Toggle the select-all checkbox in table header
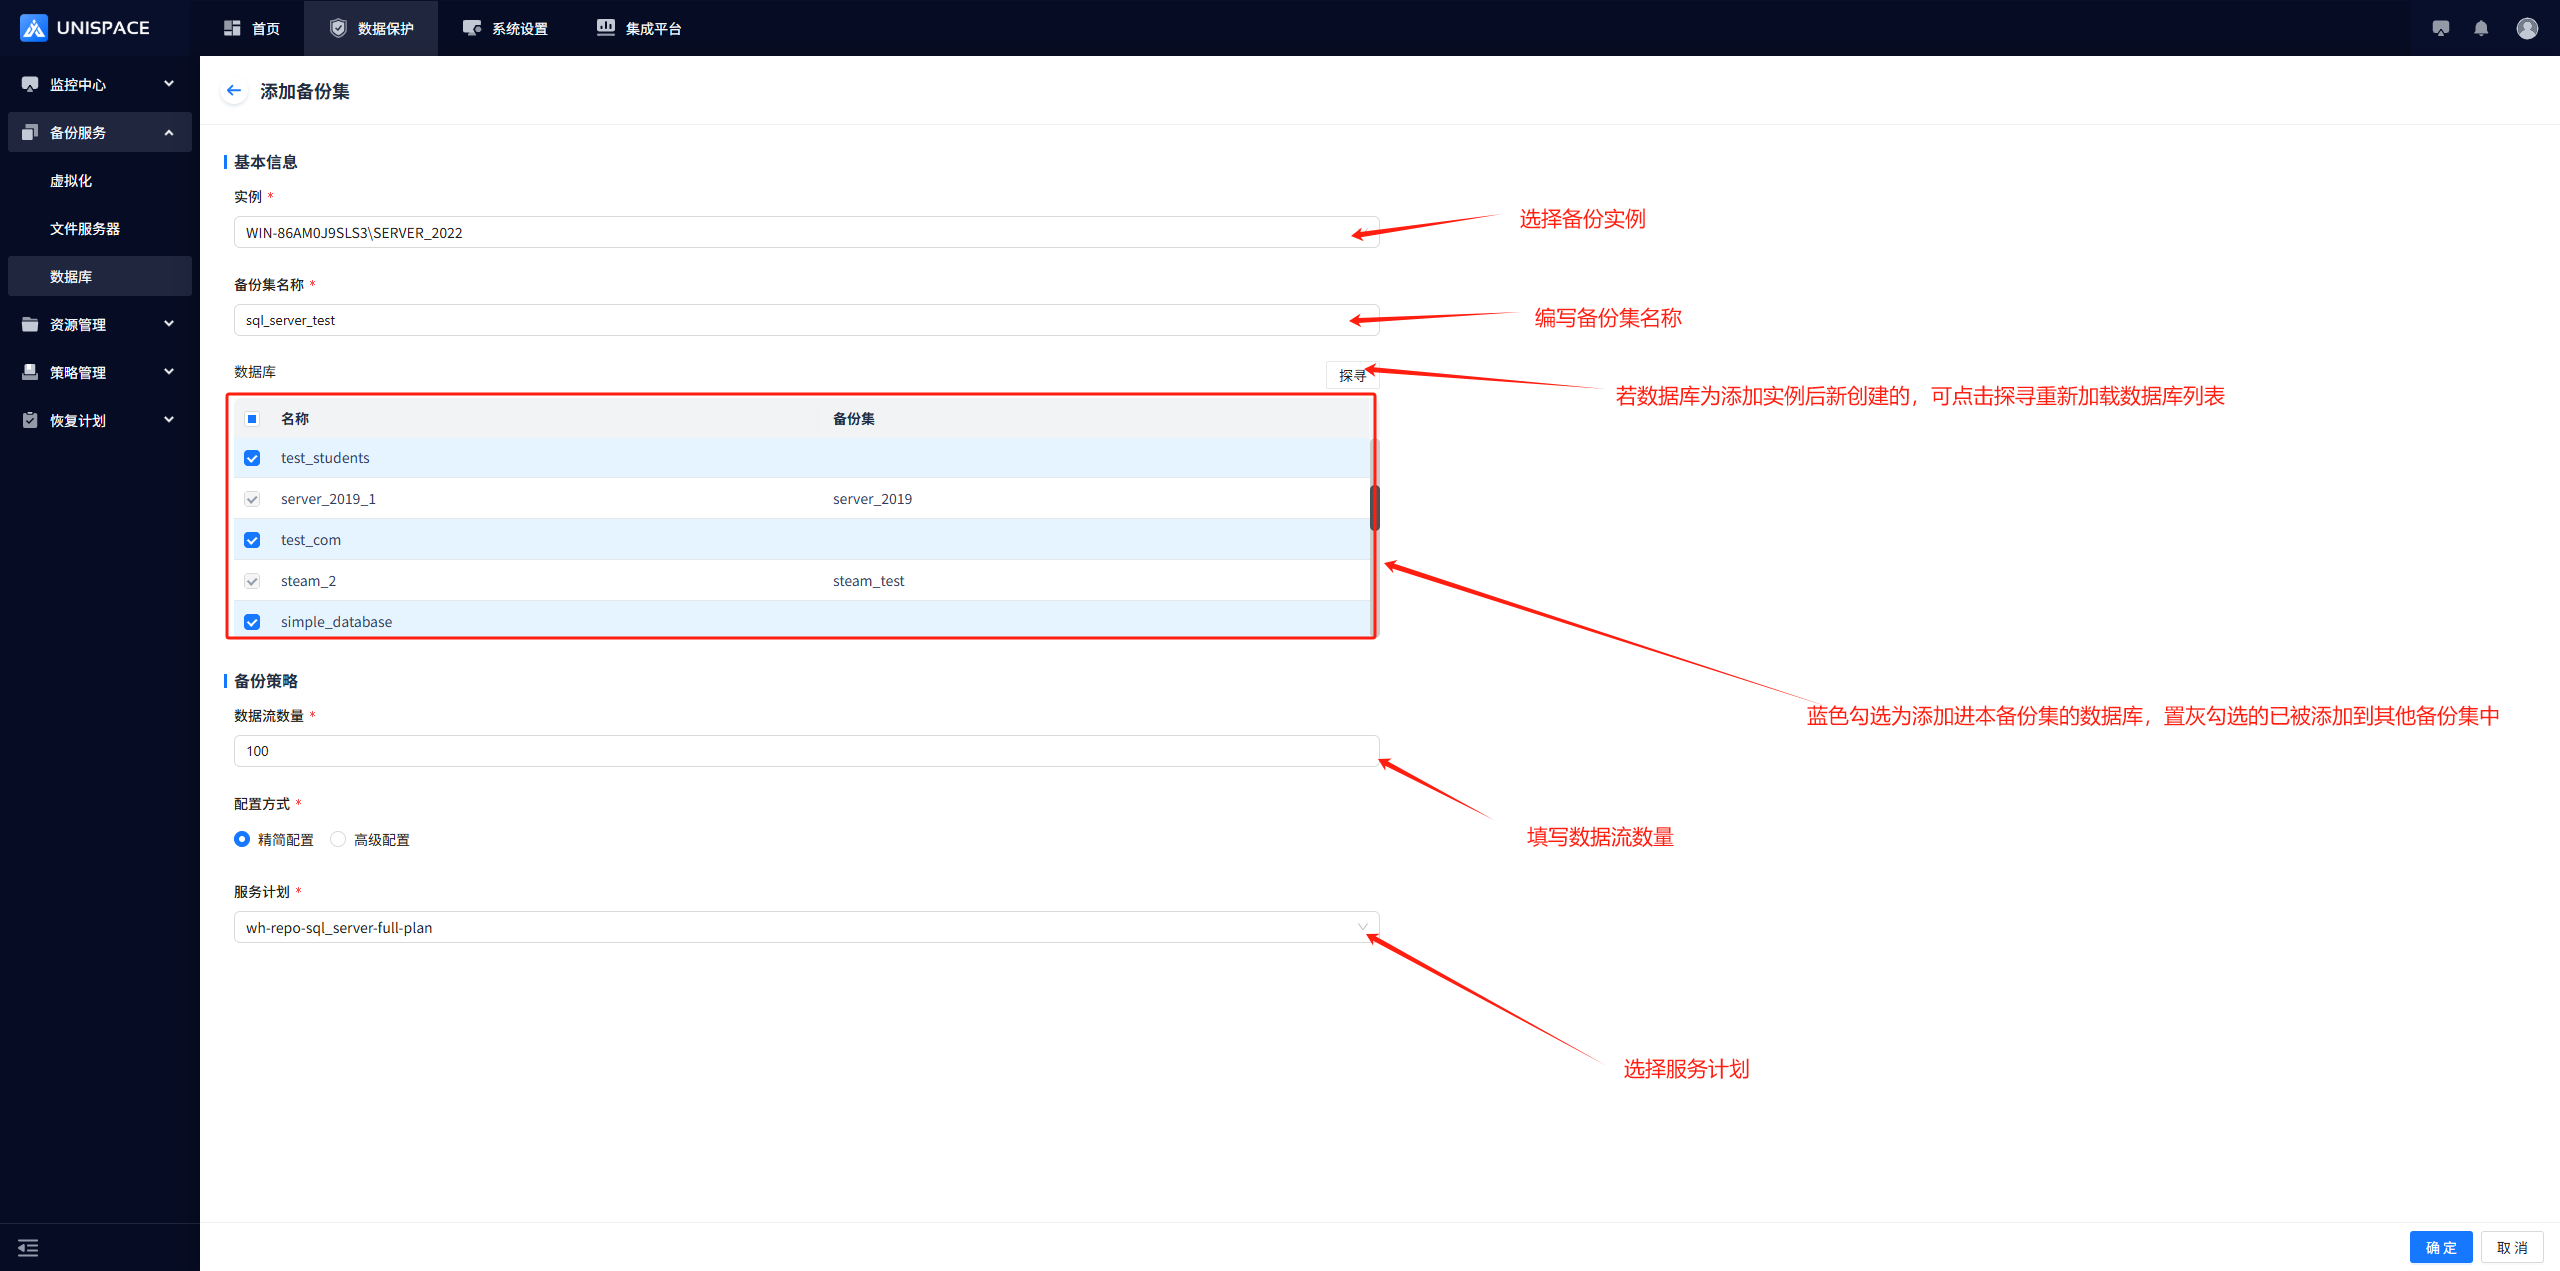The height and width of the screenshot is (1271, 2560). tap(252, 419)
